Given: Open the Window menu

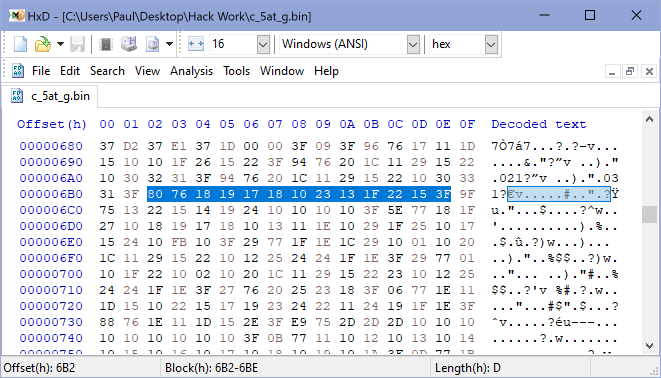Looking at the screenshot, I should [x=282, y=71].
